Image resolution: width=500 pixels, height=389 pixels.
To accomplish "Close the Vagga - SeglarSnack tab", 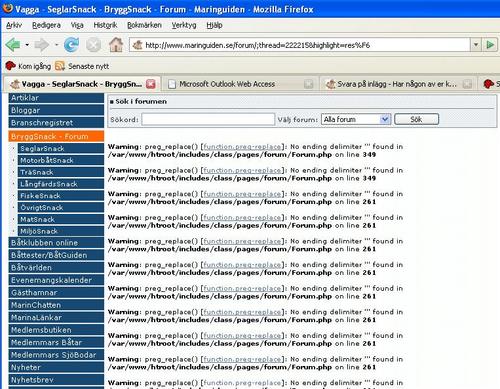I will pos(151,84).
